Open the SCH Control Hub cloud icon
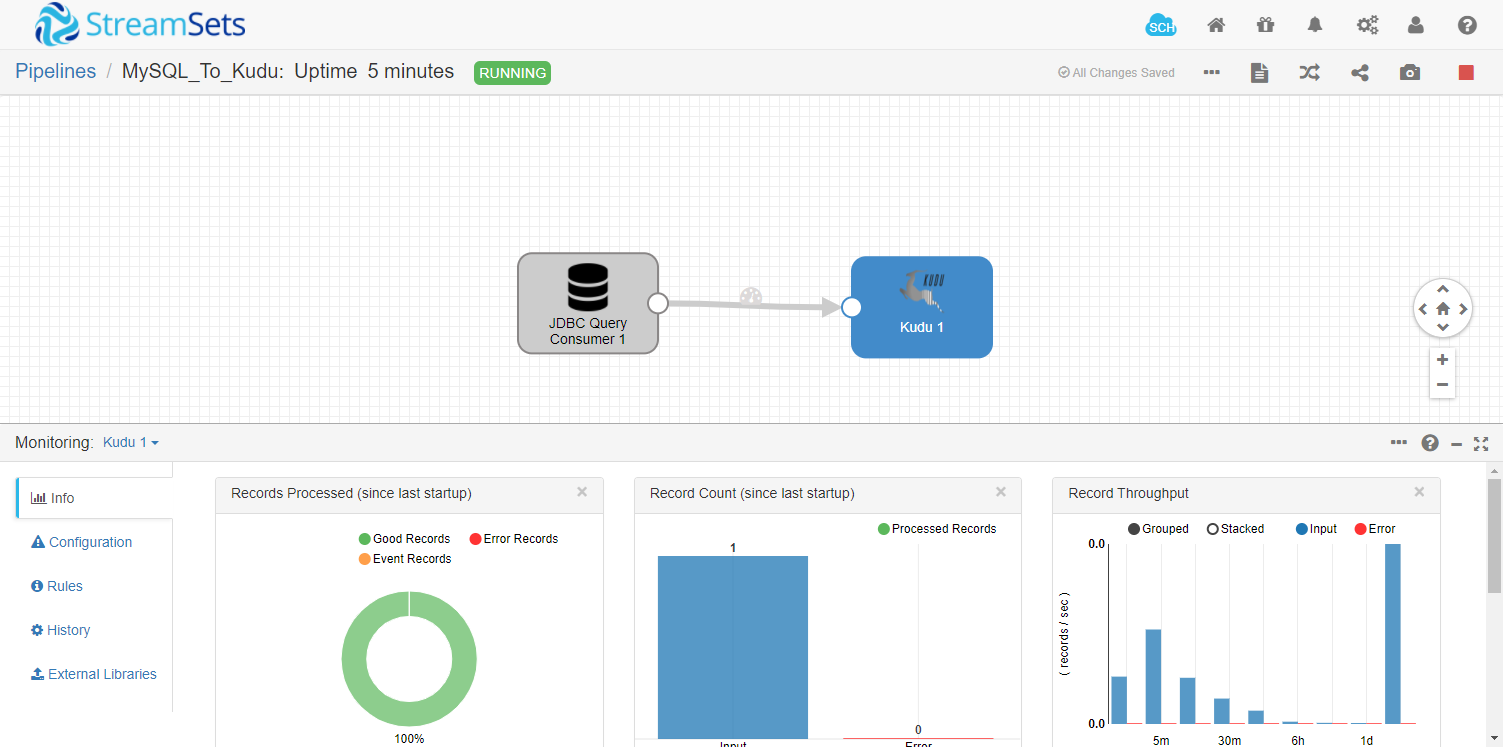This screenshot has width=1503, height=749. pyautogui.click(x=1161, y=26)
